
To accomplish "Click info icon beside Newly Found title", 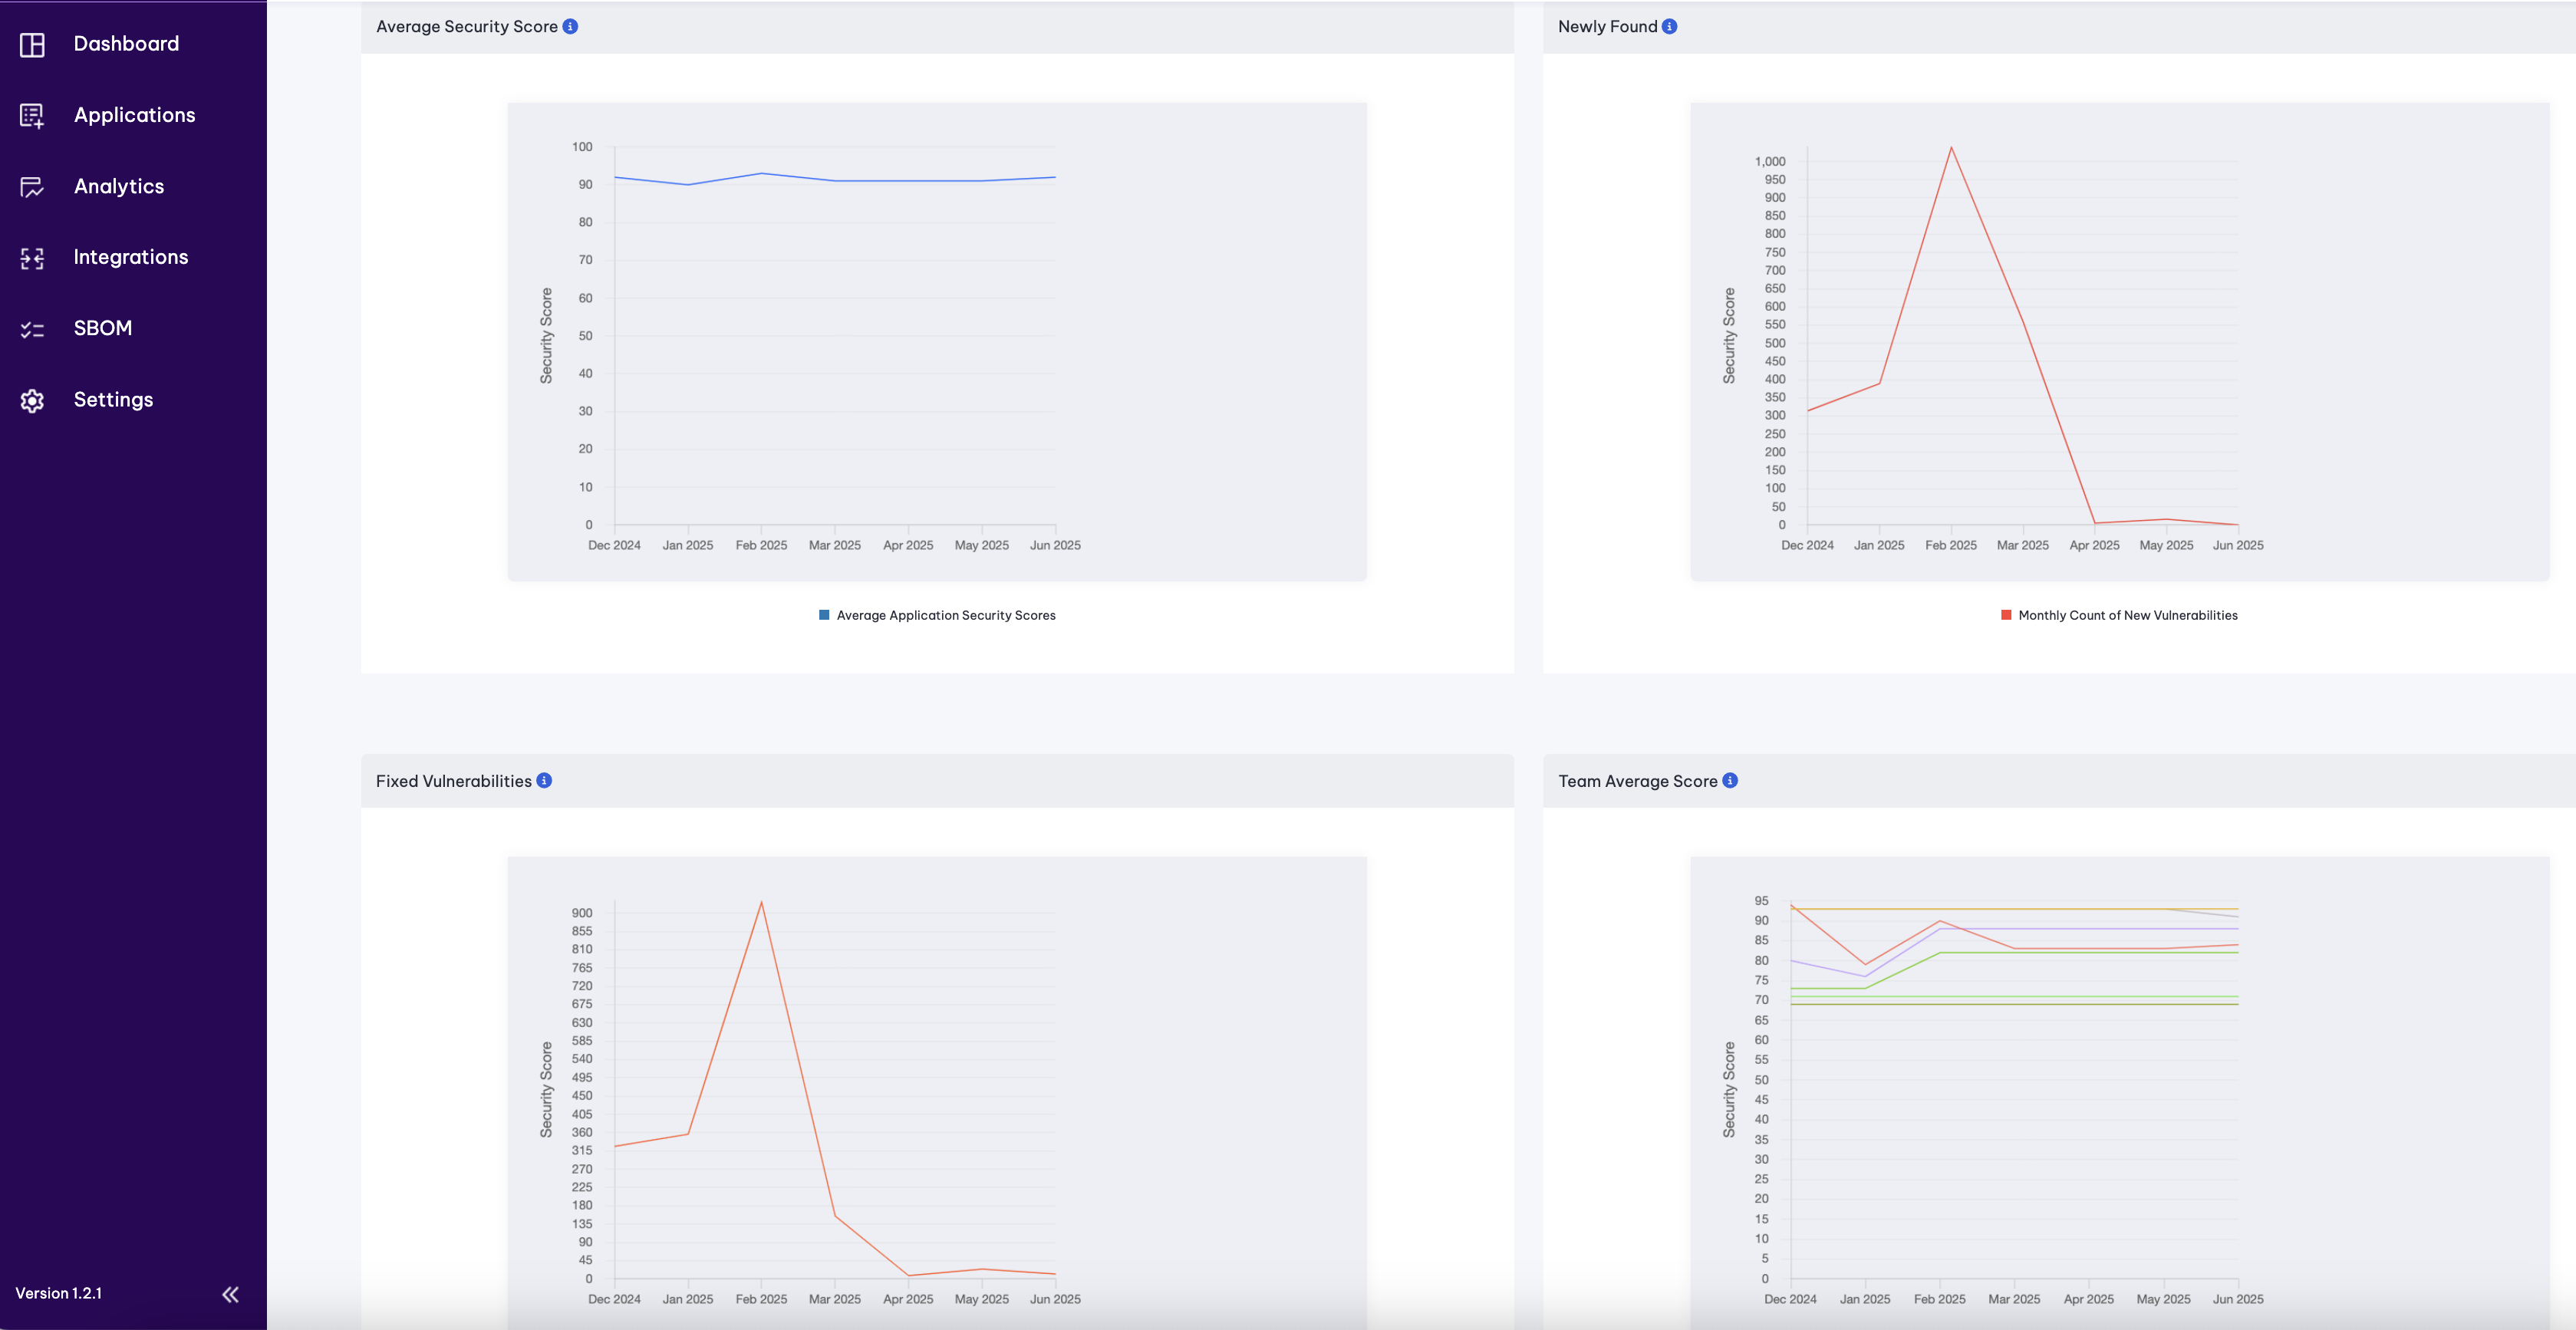I will [x=1669, y=27].
